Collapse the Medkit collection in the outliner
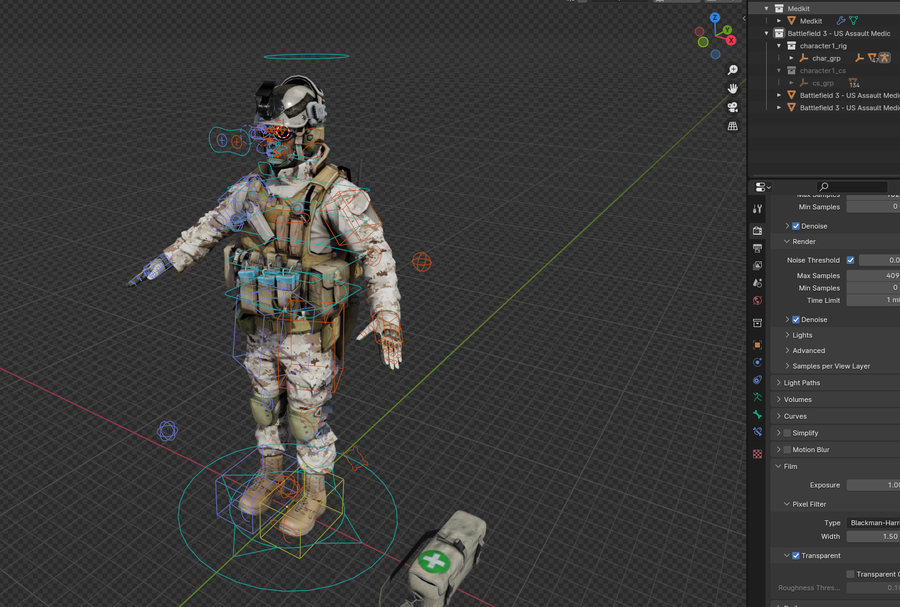The height and width of the screenshot is (607, 900). coord(766,9)
